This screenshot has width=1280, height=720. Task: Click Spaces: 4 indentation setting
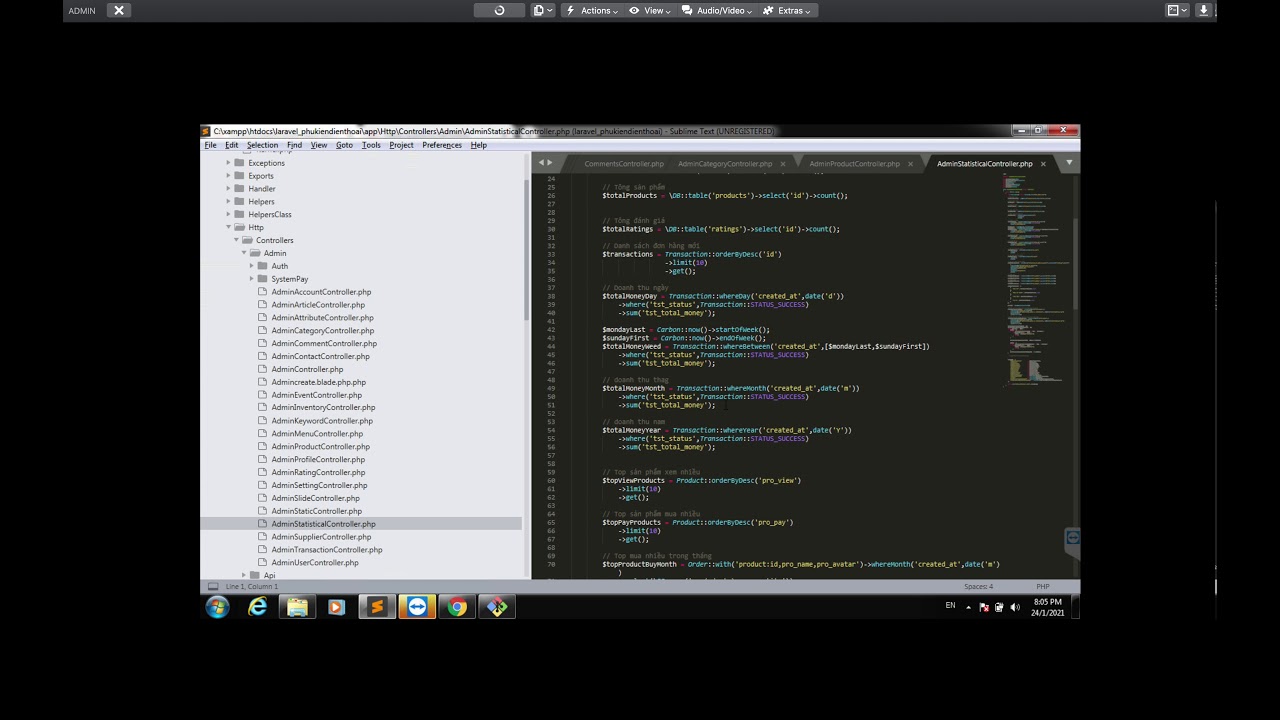click(x=978, y=587)
